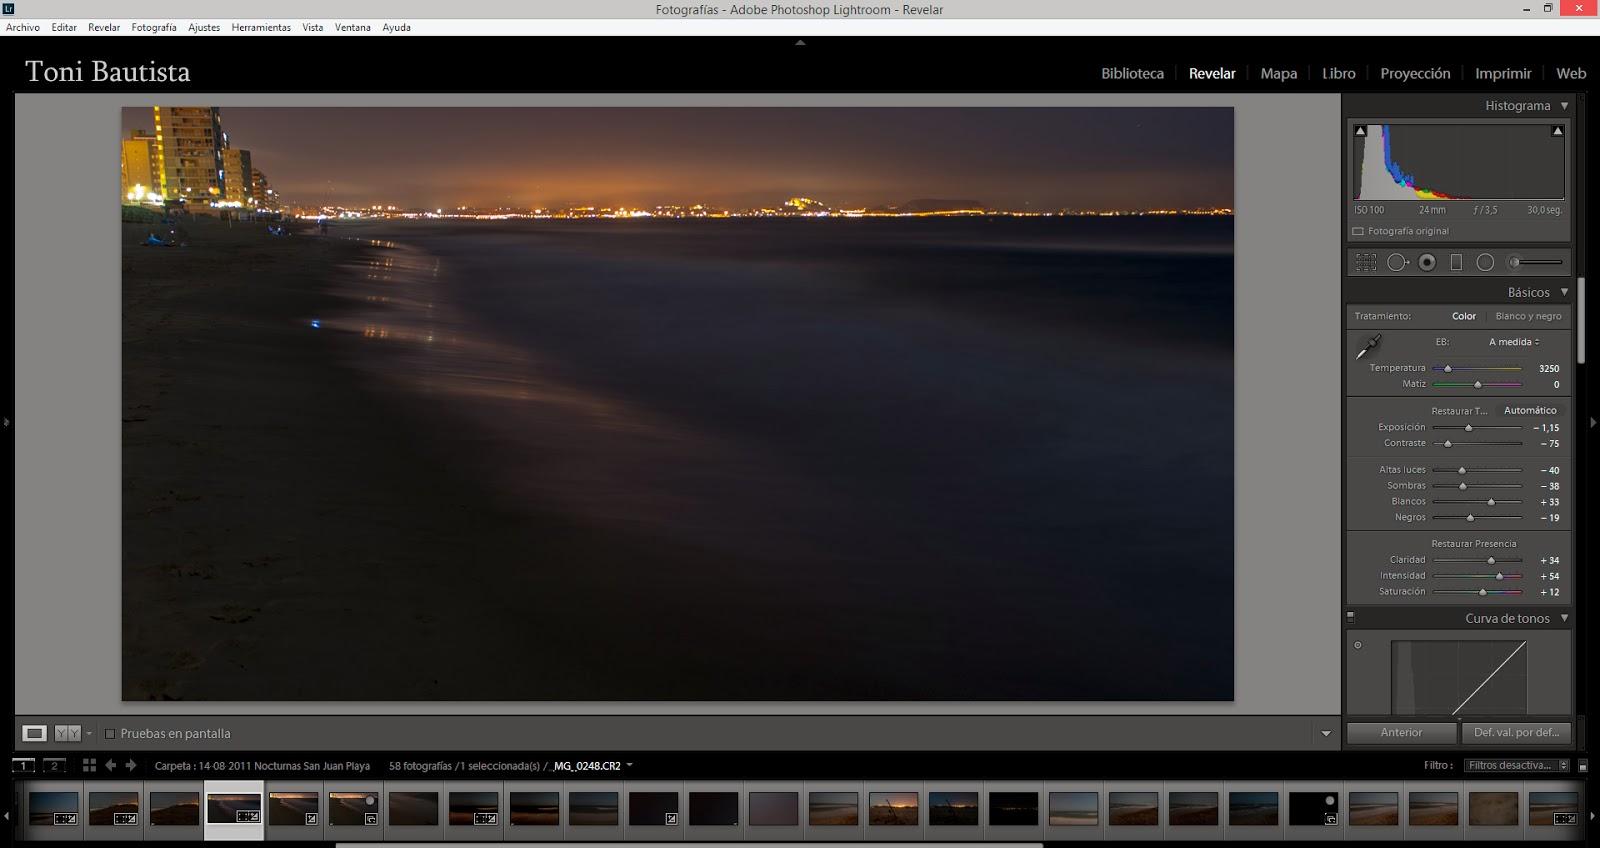Image resolution: width=1600 pixels, height=848 pixels.
Task: Open the Ayuda menu
Action: click(396, 27)
